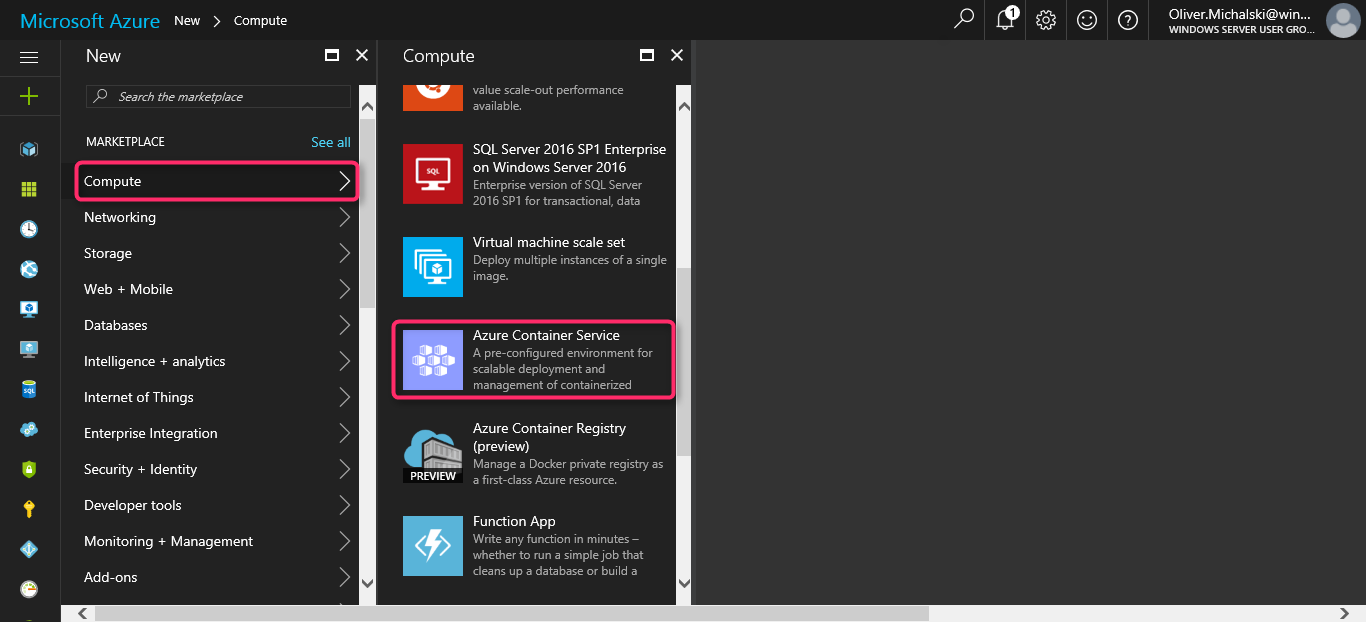Viewport: 1366px width, 622px height.
Task: Click the Virtual machine scale set icon
Action: pos(433,267)
